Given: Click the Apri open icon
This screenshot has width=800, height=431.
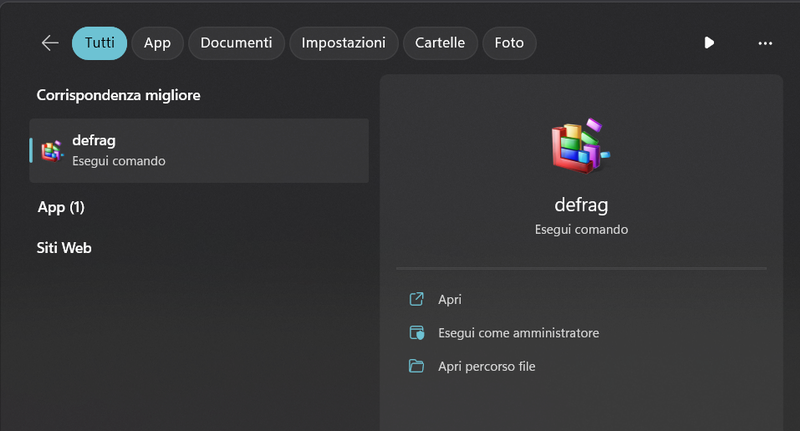Looking at the screenshot, I should tap(417, 299).
